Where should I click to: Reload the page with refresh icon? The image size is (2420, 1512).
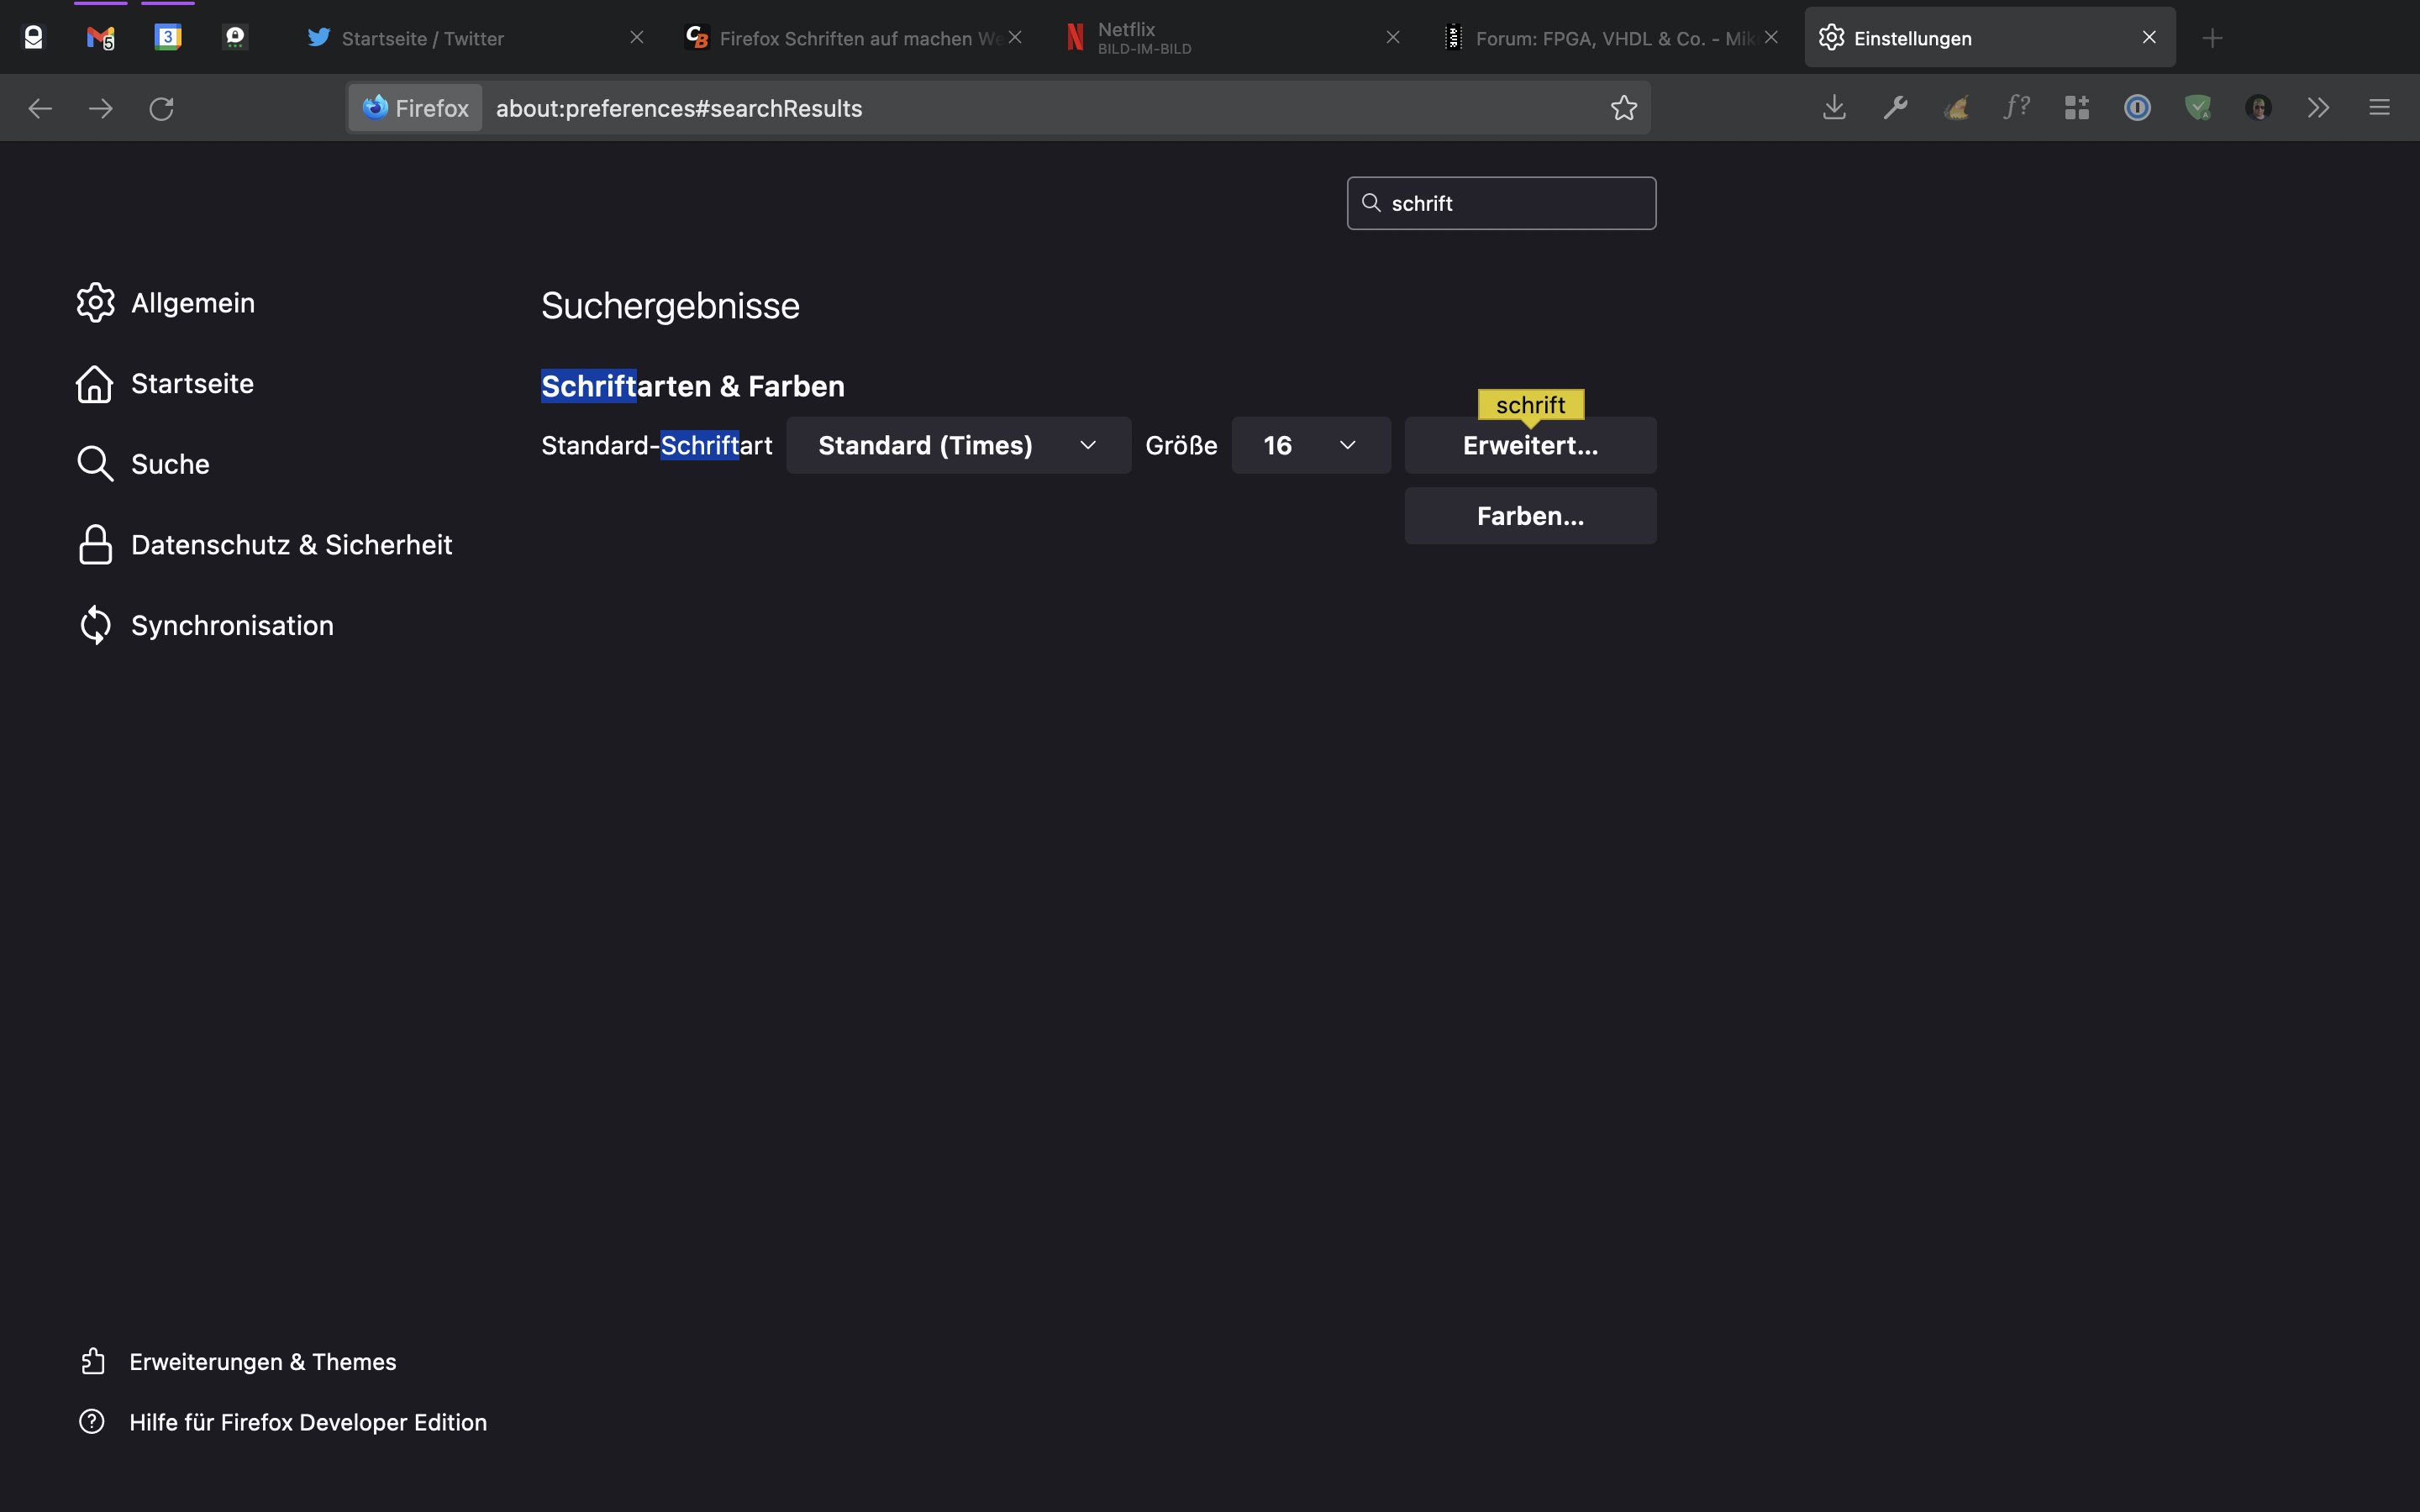point(161,108)
